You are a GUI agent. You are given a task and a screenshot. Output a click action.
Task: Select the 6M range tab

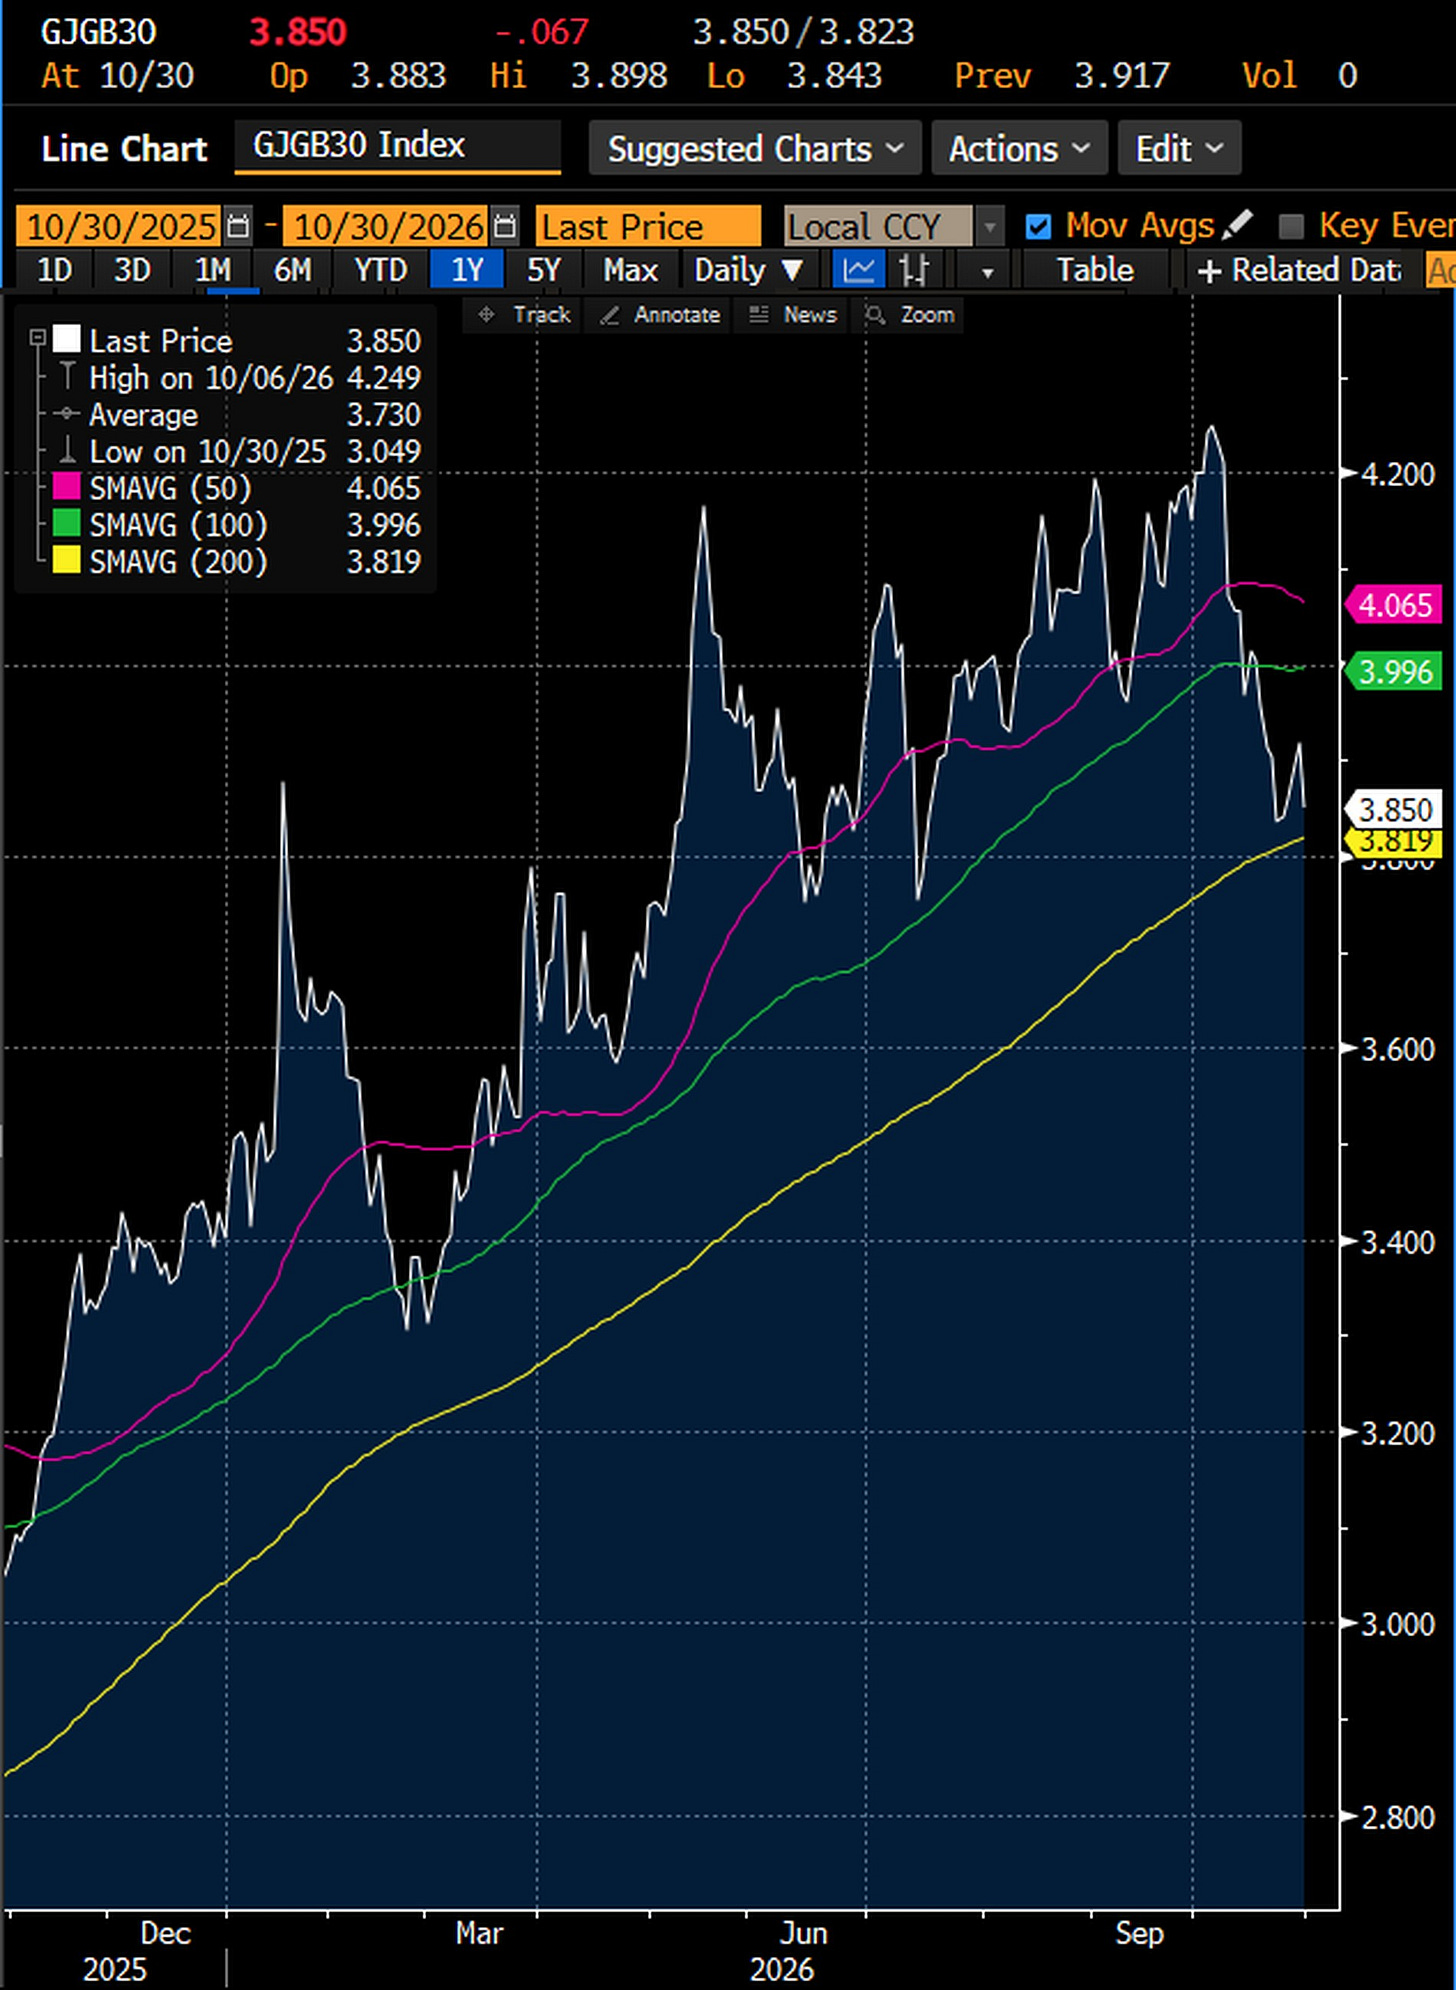(293, 270)
